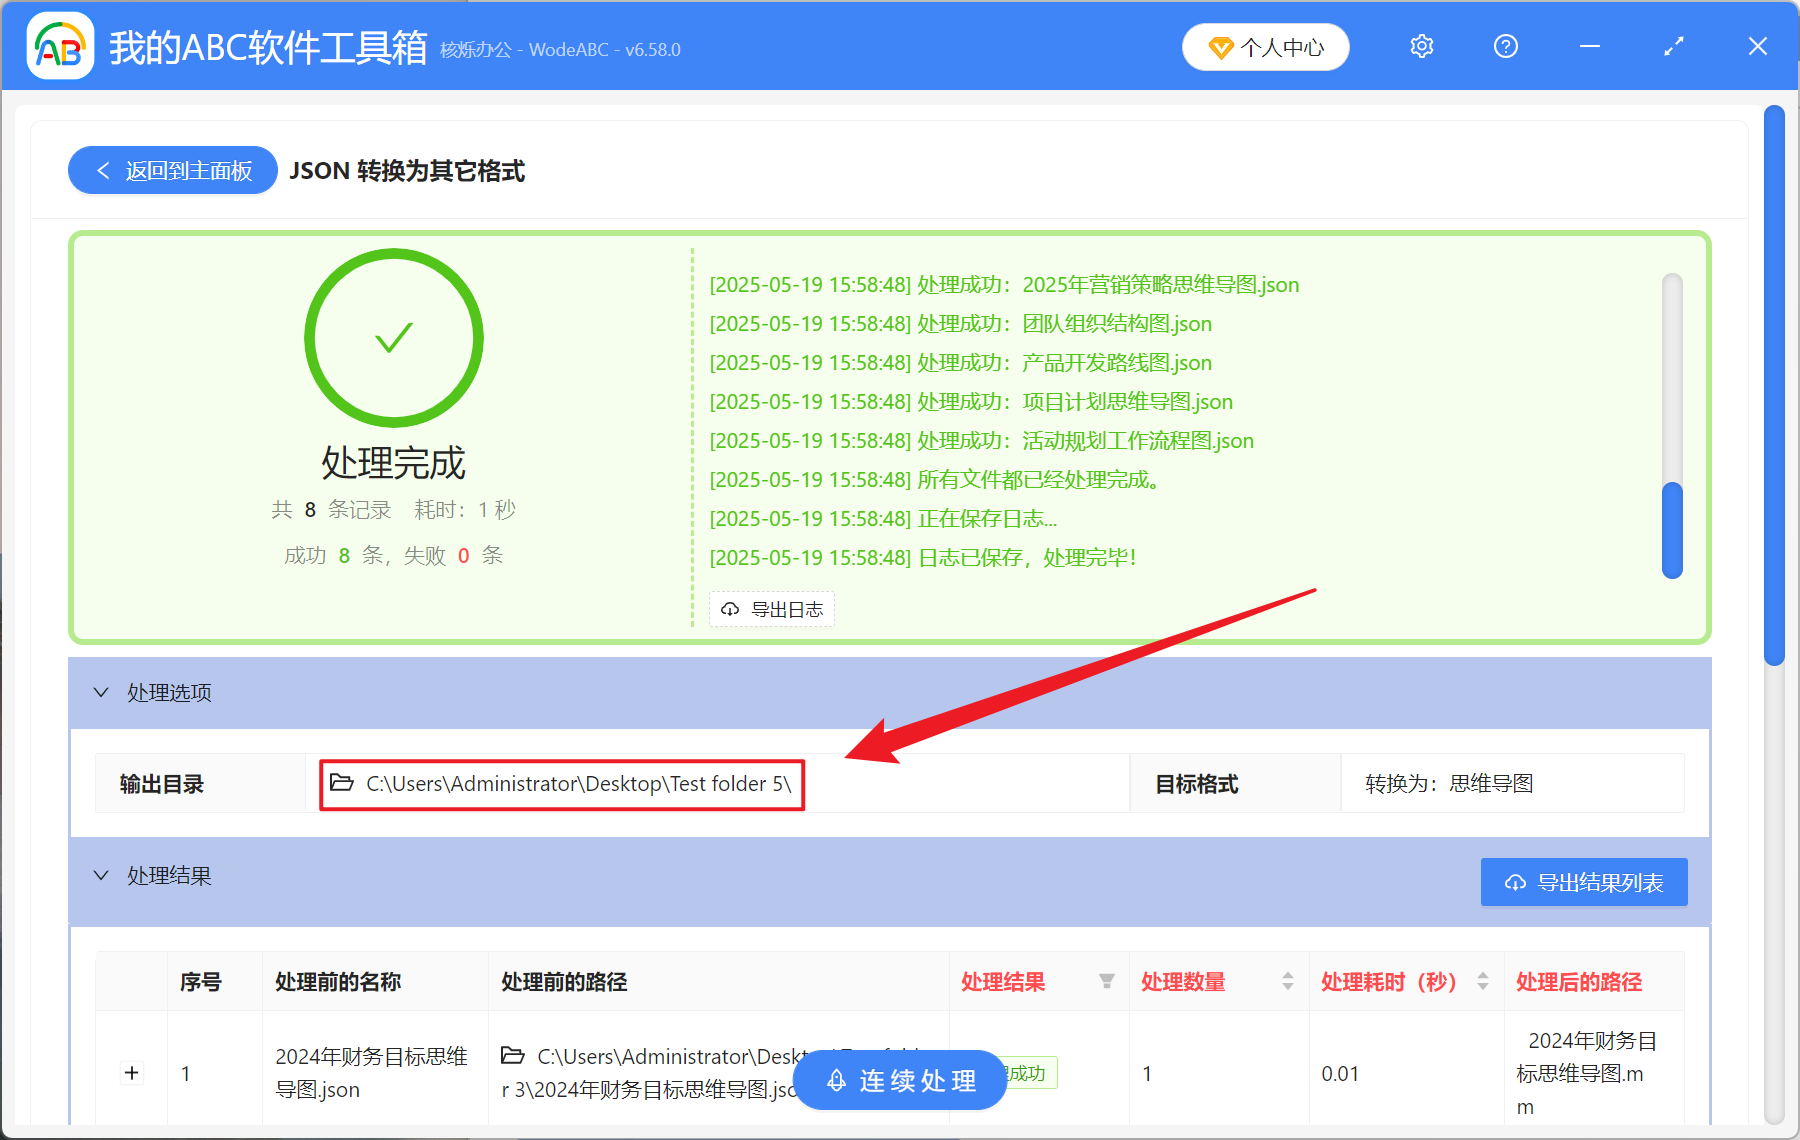Click the AB app logo
The width and height of the screenshot is (1800, 1140).
(x=60, y=46)
